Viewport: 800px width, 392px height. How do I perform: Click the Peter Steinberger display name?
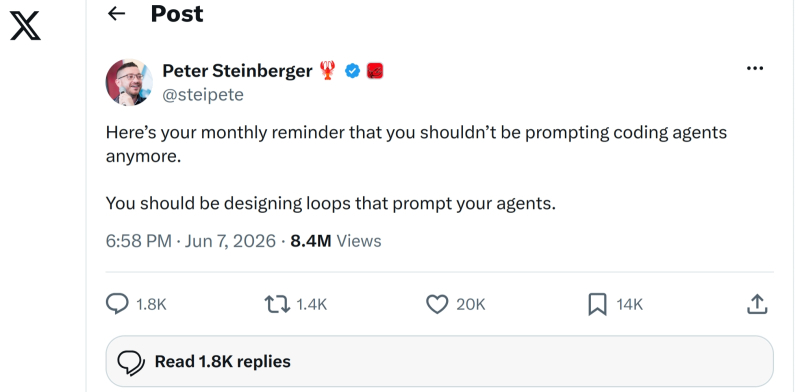pyautogui.click(x=237, y=70)
